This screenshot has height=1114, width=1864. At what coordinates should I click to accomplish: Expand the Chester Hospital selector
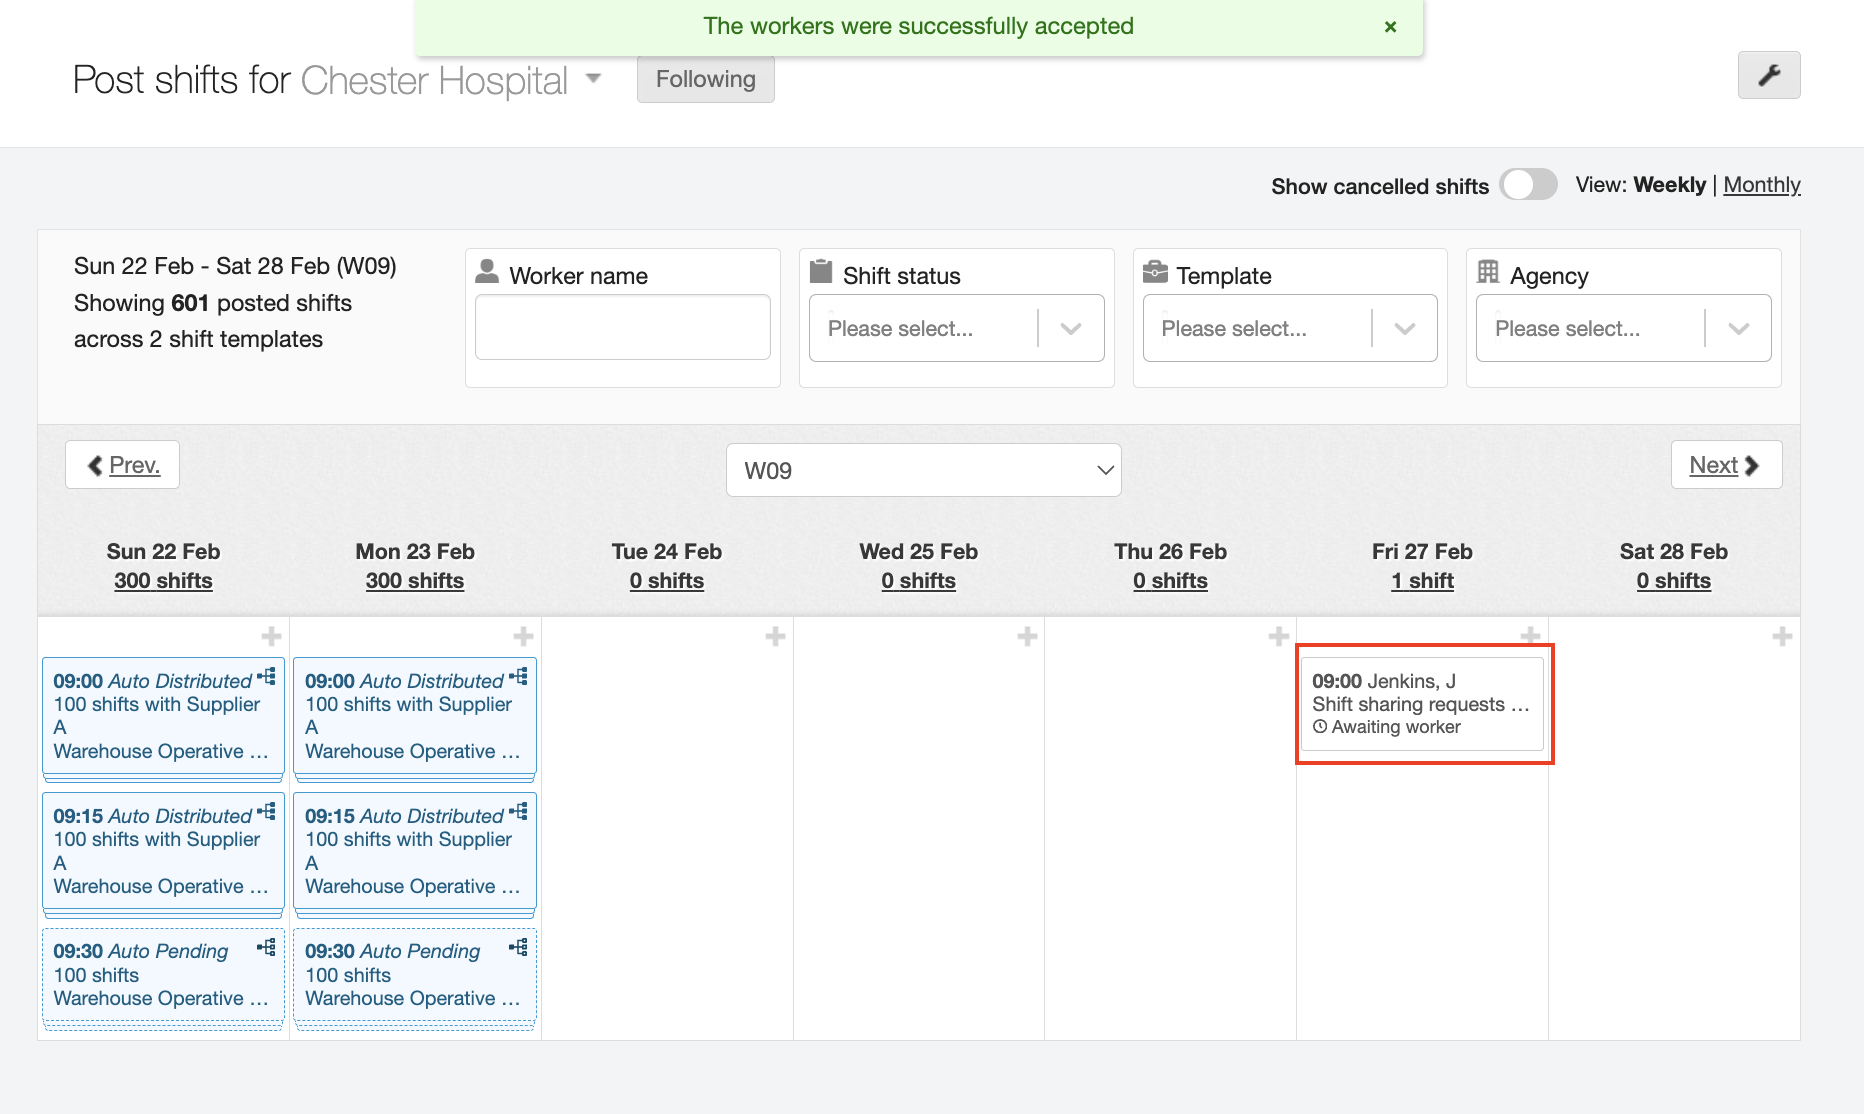click(x=593, y=78)
